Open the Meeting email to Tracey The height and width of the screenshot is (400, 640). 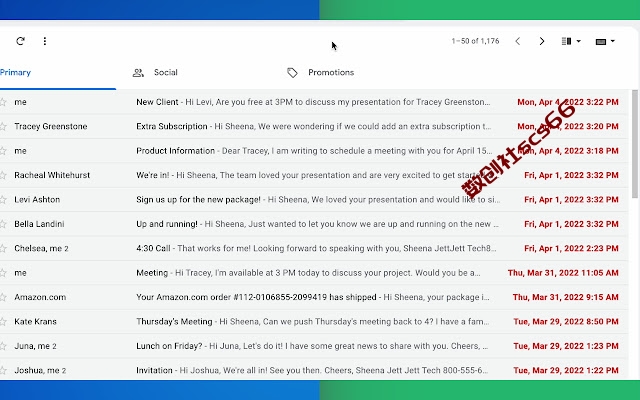313,273
